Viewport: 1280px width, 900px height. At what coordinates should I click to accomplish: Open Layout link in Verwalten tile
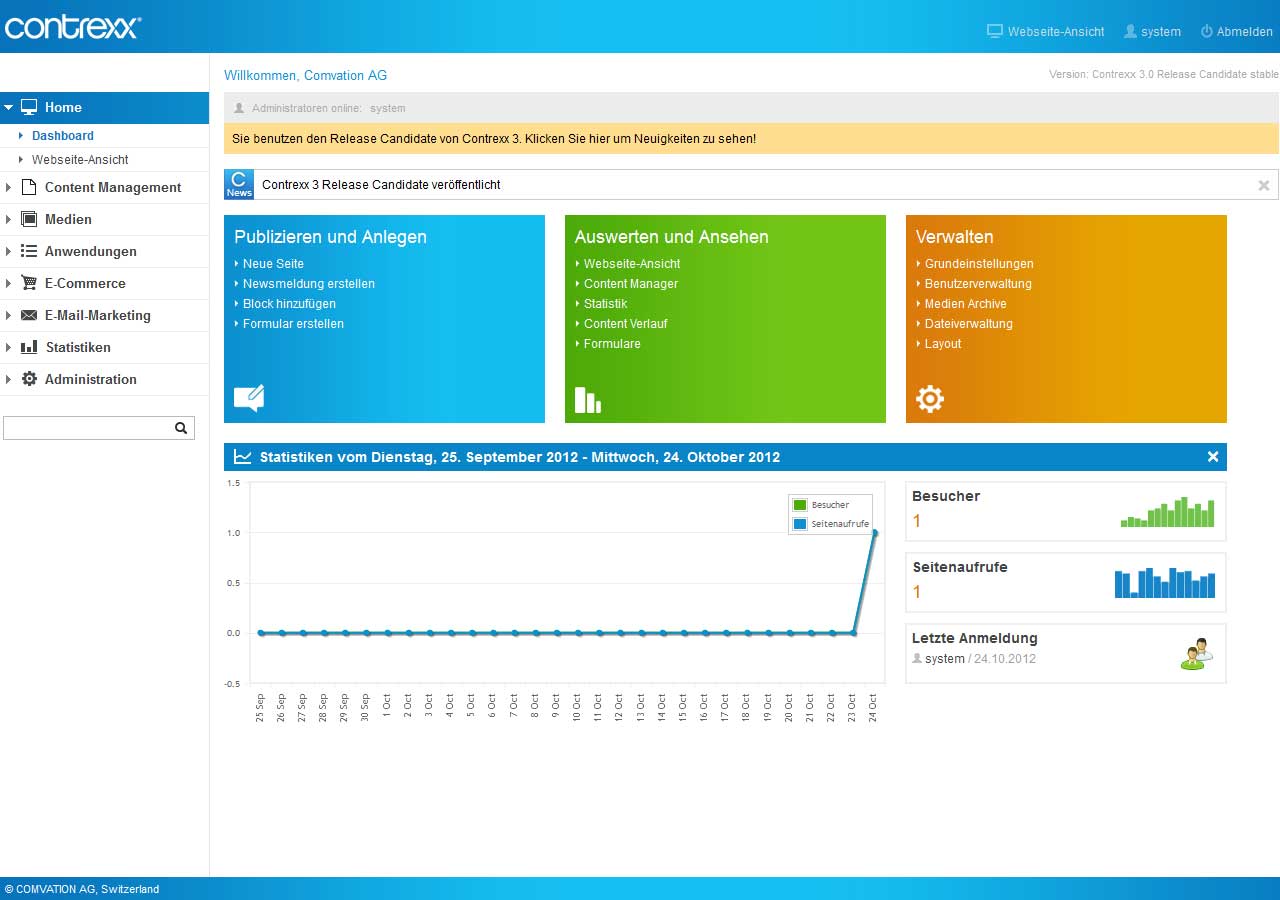tap(943, 344)
